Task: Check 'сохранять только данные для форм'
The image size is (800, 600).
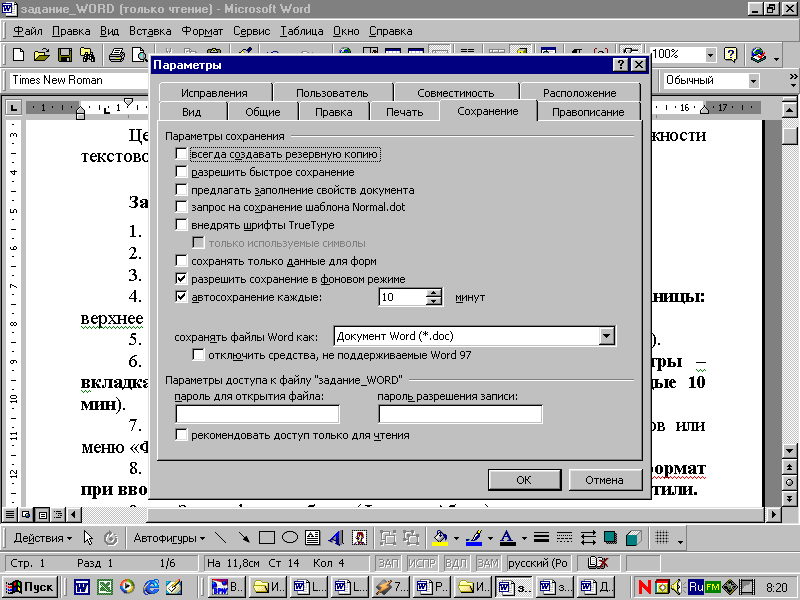Action: 181,261
